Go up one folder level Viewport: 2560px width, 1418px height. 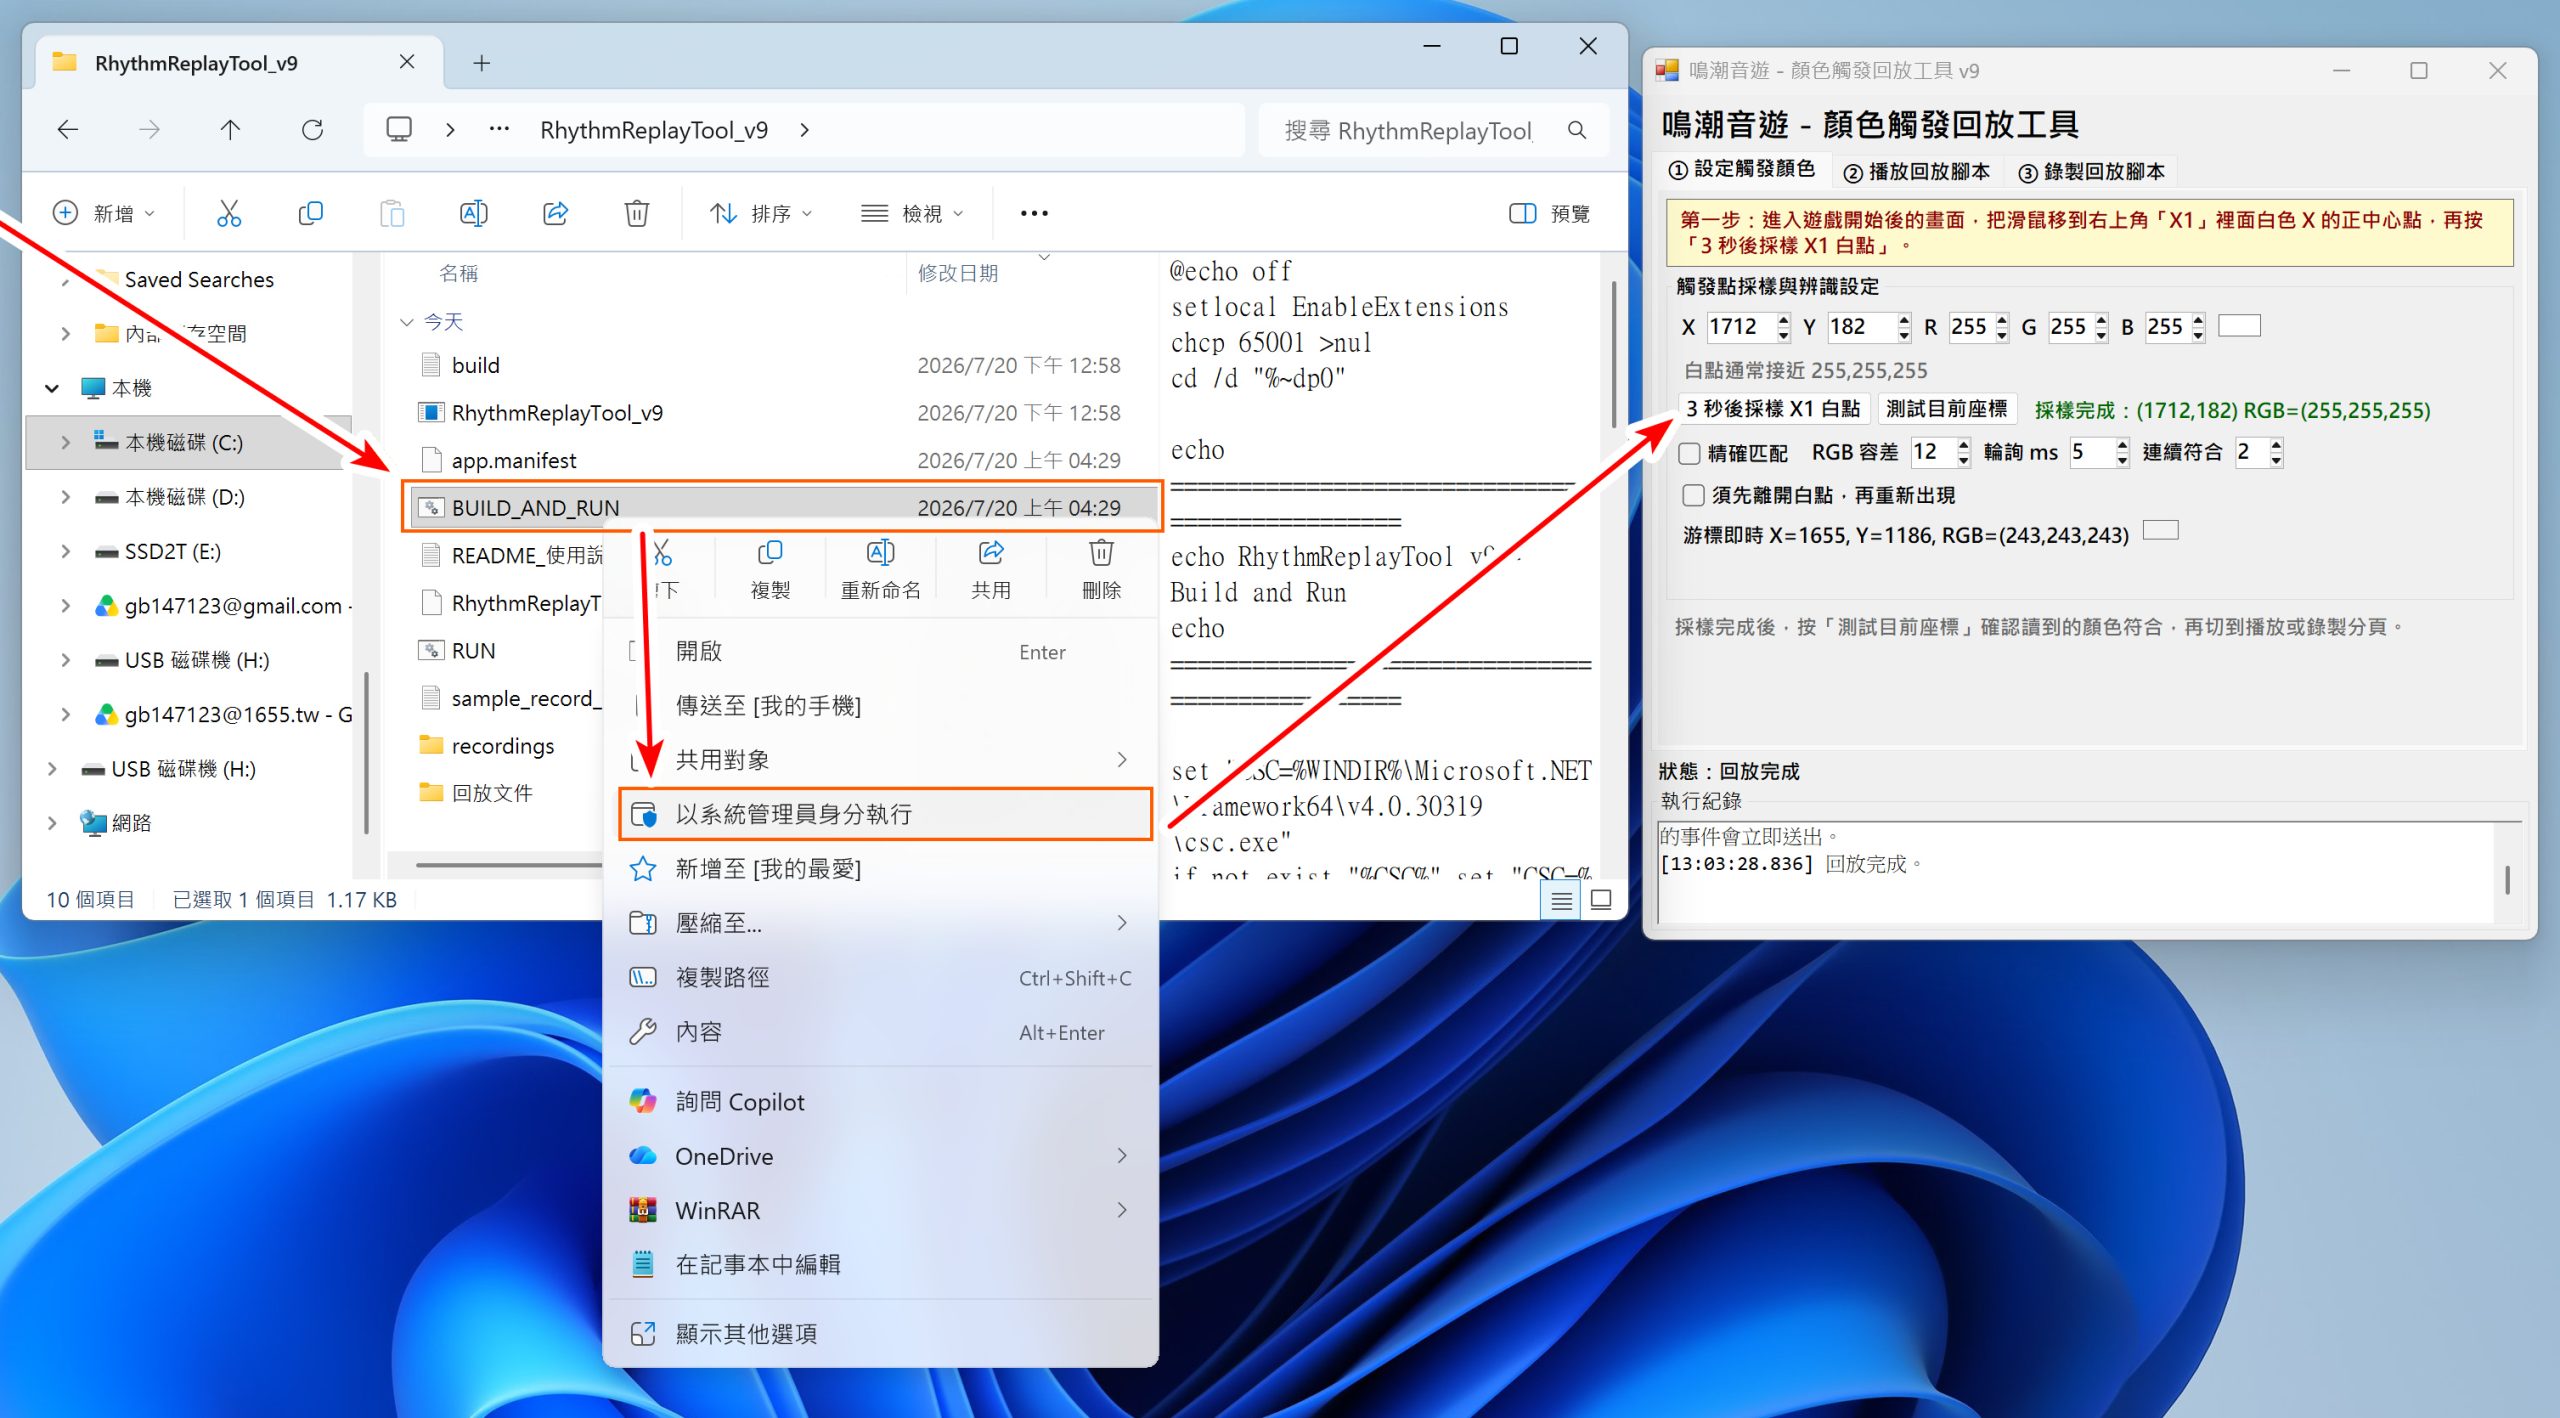[230, 130]
